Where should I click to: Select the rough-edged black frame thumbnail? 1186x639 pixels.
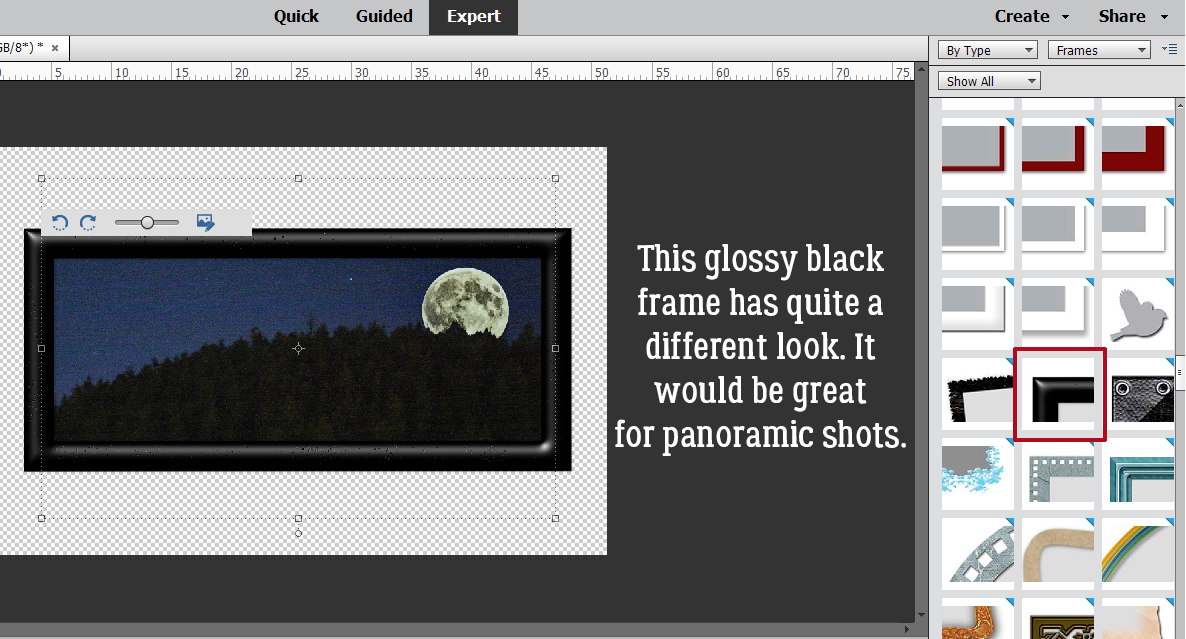(978, 395)
